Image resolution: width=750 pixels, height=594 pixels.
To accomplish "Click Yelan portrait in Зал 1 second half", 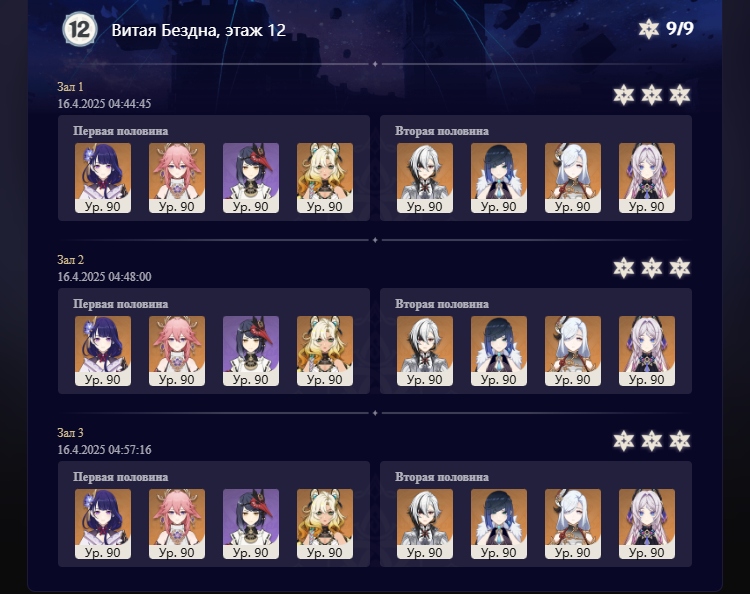I will point(499,178).
